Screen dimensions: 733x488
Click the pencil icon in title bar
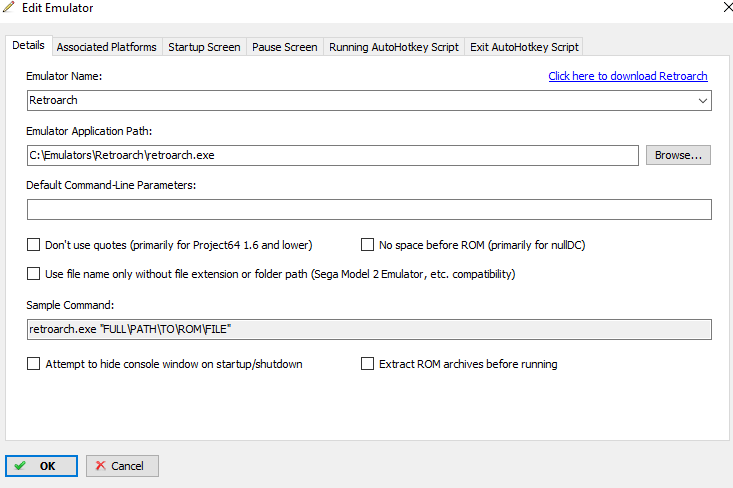coord(9,7)
